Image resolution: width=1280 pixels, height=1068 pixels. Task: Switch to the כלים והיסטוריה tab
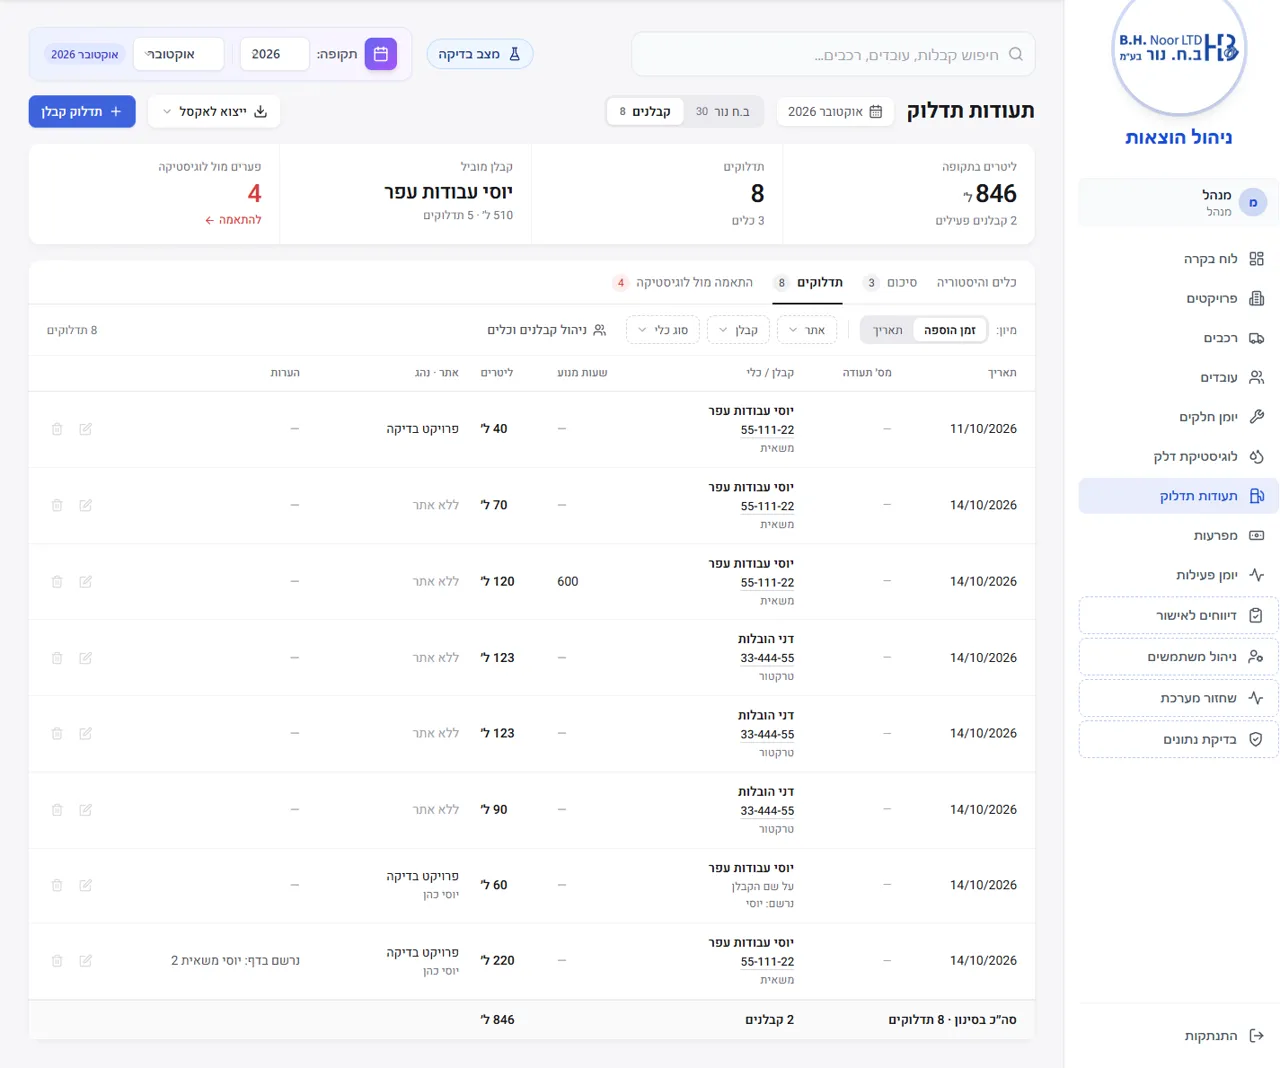point(976,283)
